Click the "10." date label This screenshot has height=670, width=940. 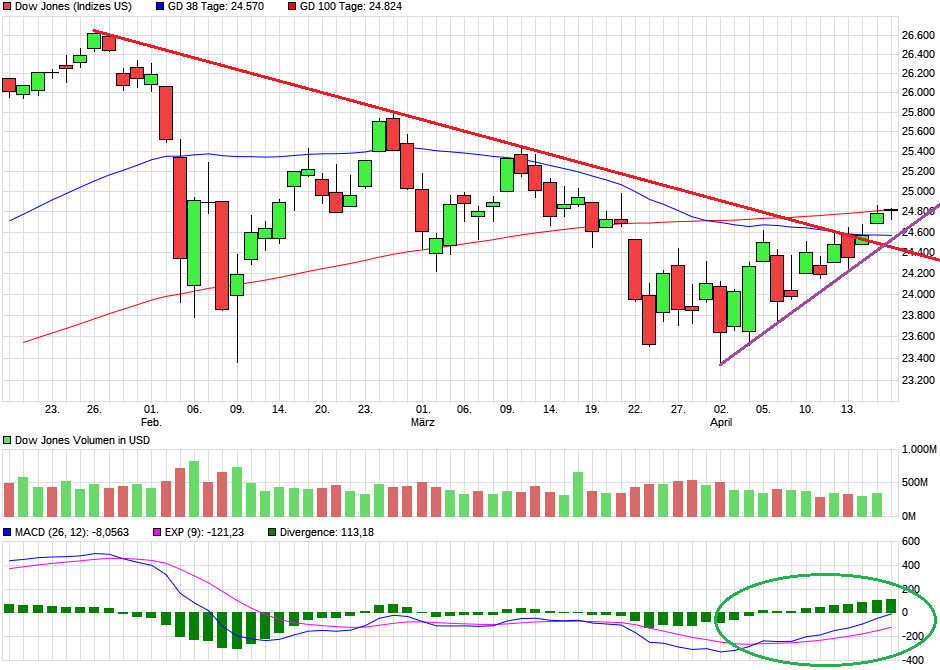(x=806, y=409)
